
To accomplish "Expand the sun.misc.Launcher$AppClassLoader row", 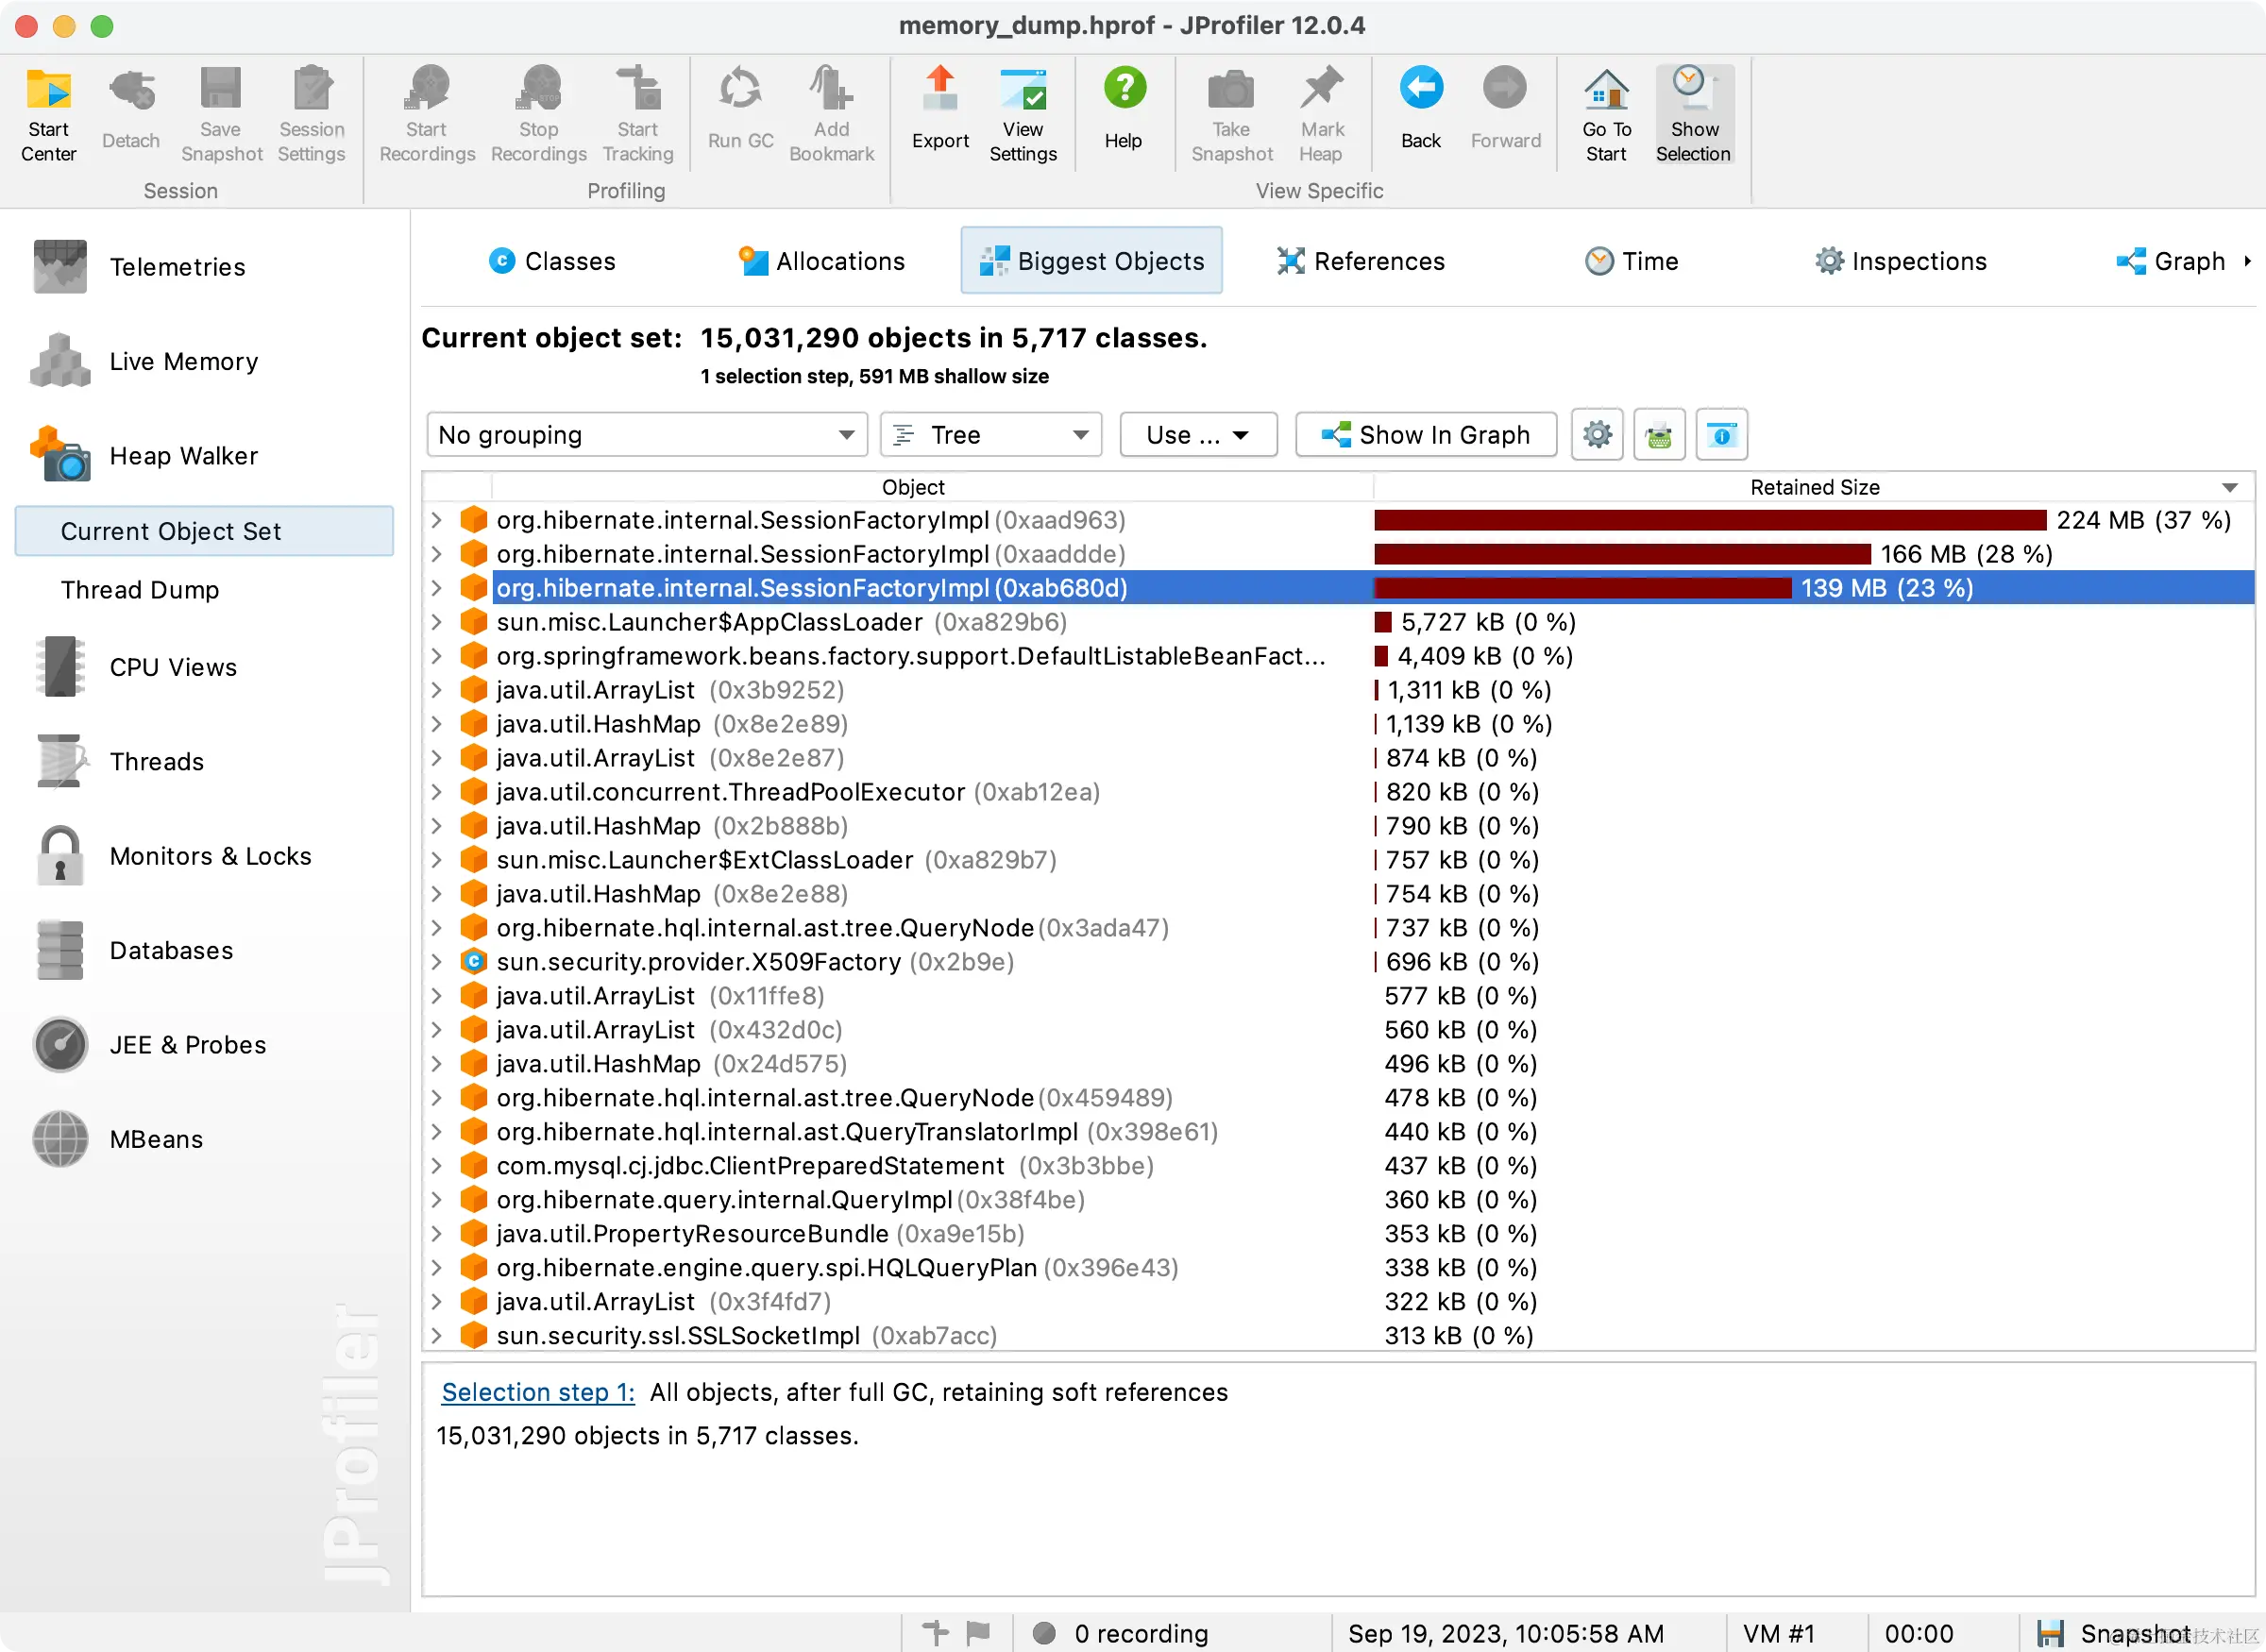I will (x=437, y=622).
